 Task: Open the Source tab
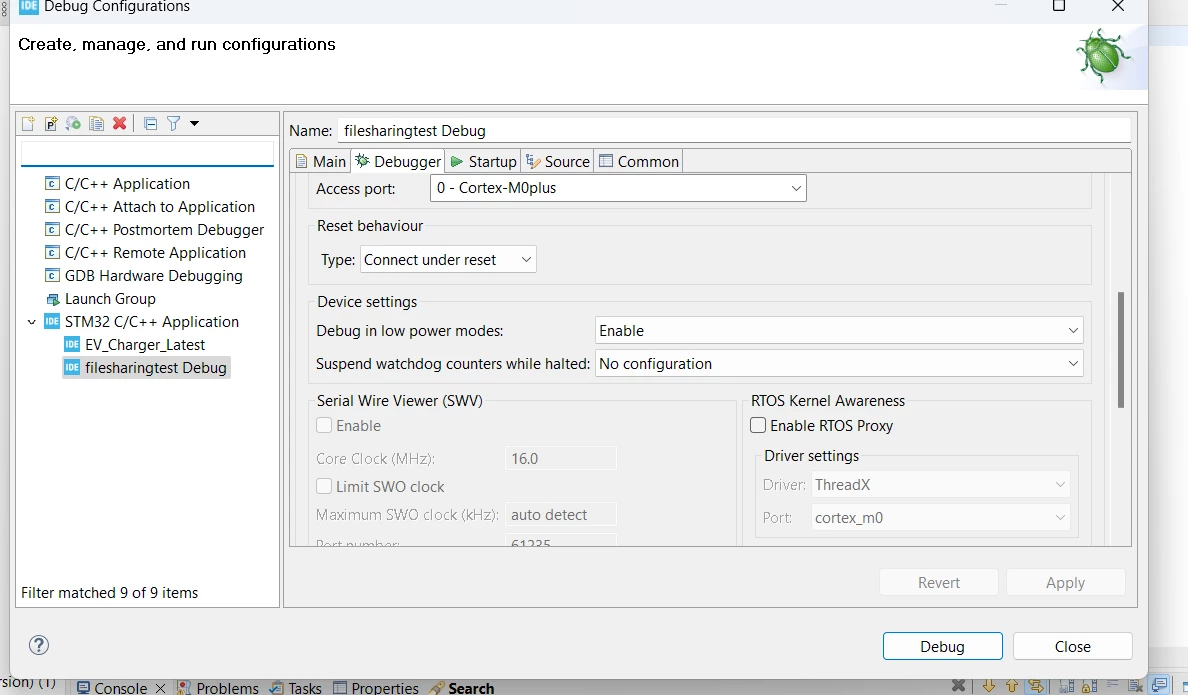558,161
